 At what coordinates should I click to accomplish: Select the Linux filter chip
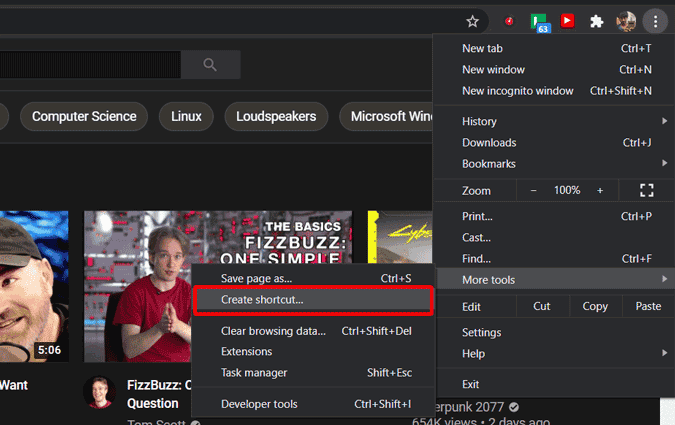click(x=186, y=116)
